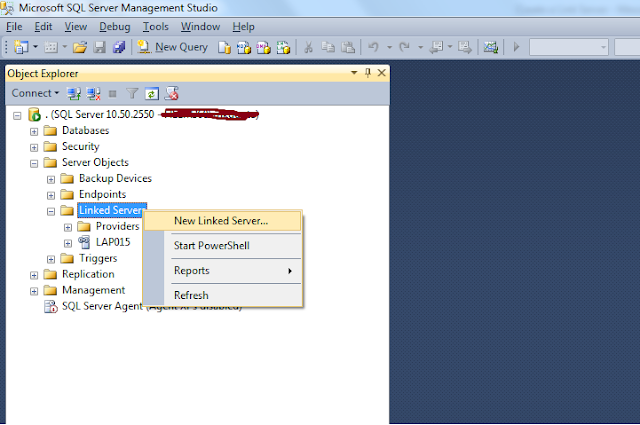Screen dimensions: 640x425
Task: Close the Object Explorer panel
Action: point(382,73)
